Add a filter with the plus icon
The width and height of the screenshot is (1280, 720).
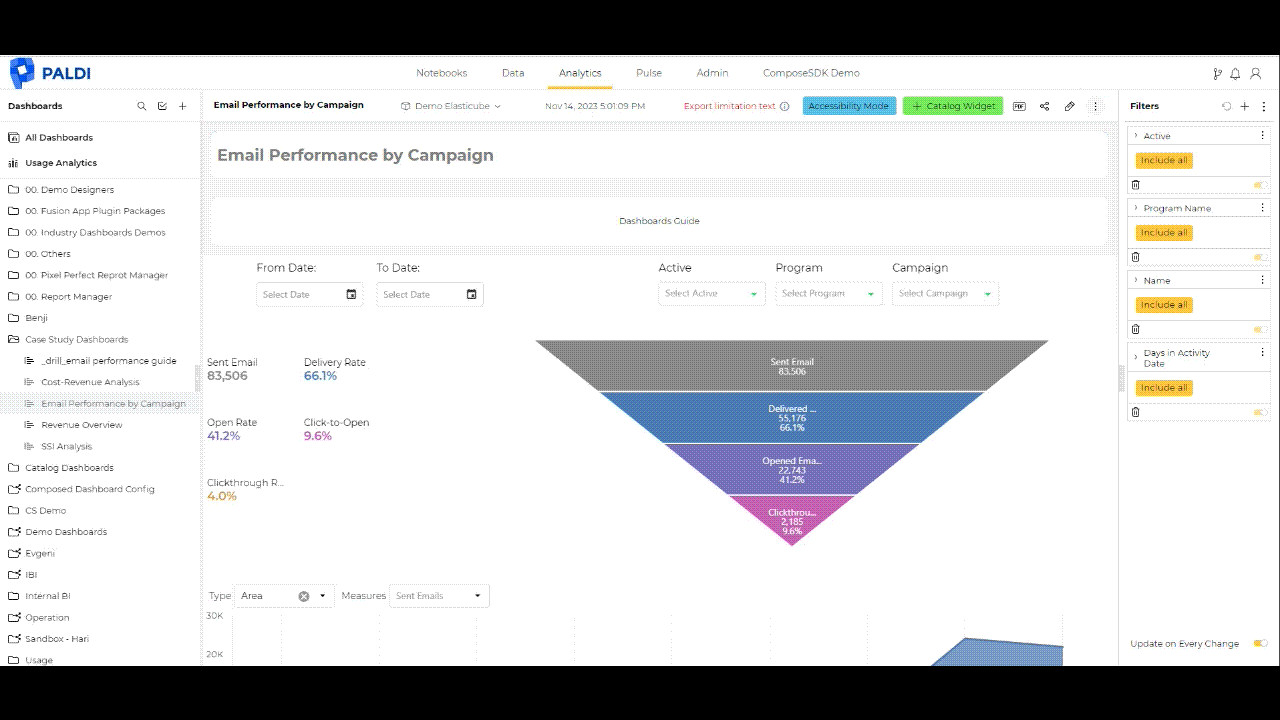pyautogui.click(x=1245, y=106)
